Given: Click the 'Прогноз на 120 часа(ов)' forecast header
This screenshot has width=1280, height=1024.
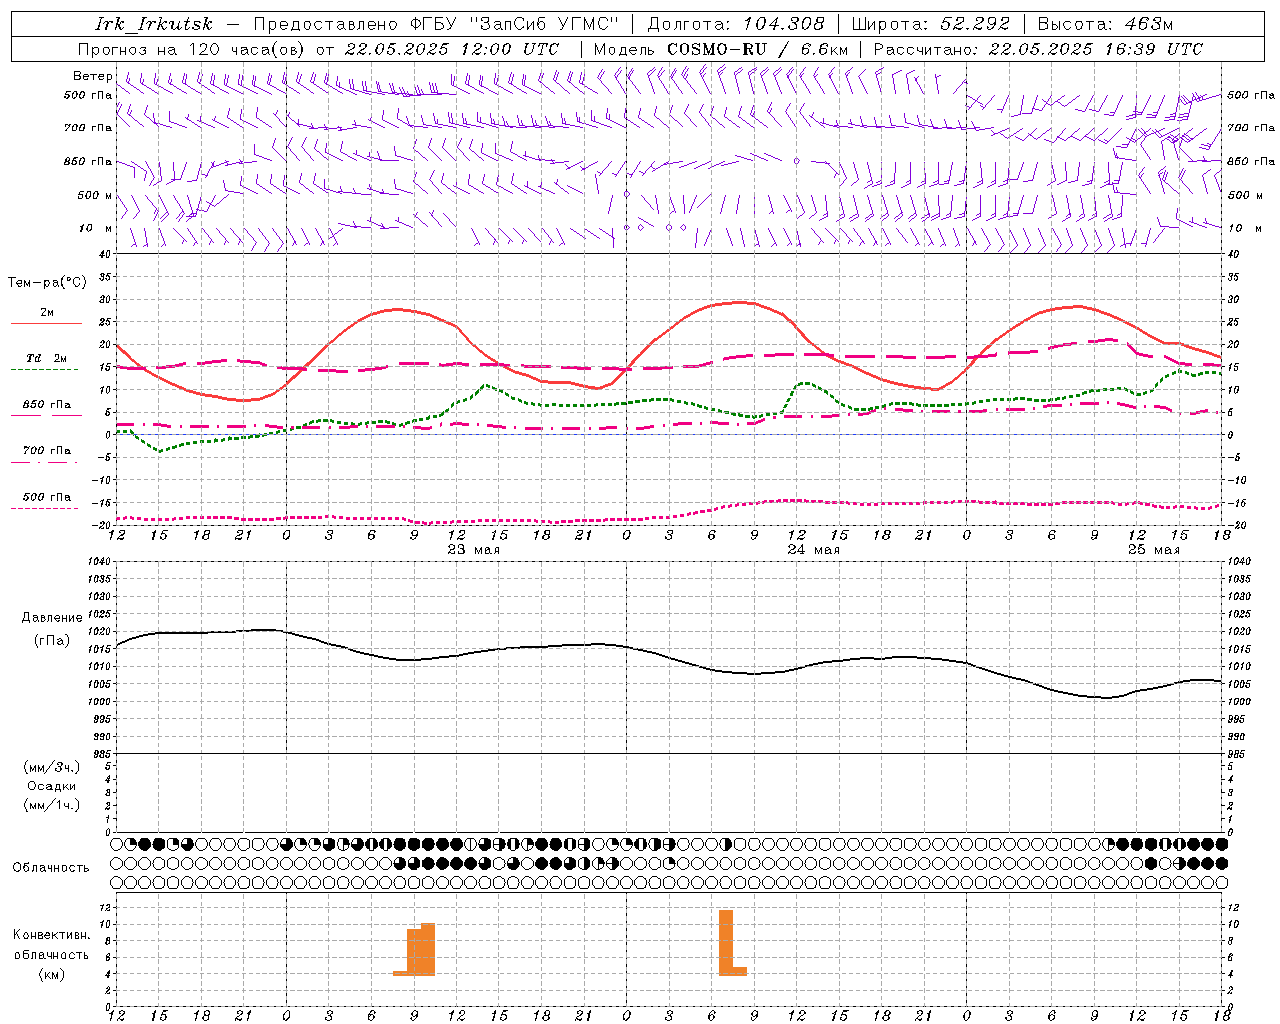Looking at the screenshot, I should (191, 49).
